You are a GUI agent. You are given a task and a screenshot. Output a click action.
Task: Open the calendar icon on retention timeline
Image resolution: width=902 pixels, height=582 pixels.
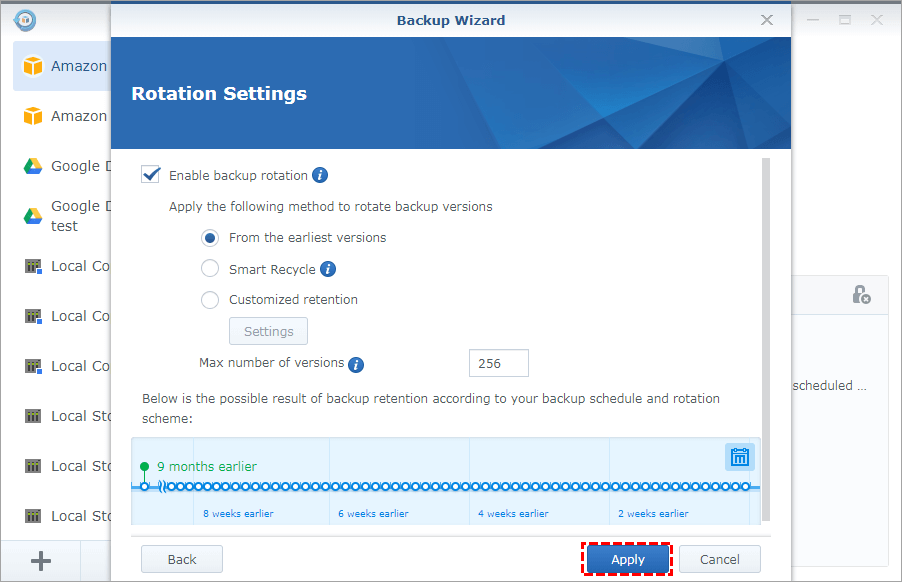739,457
